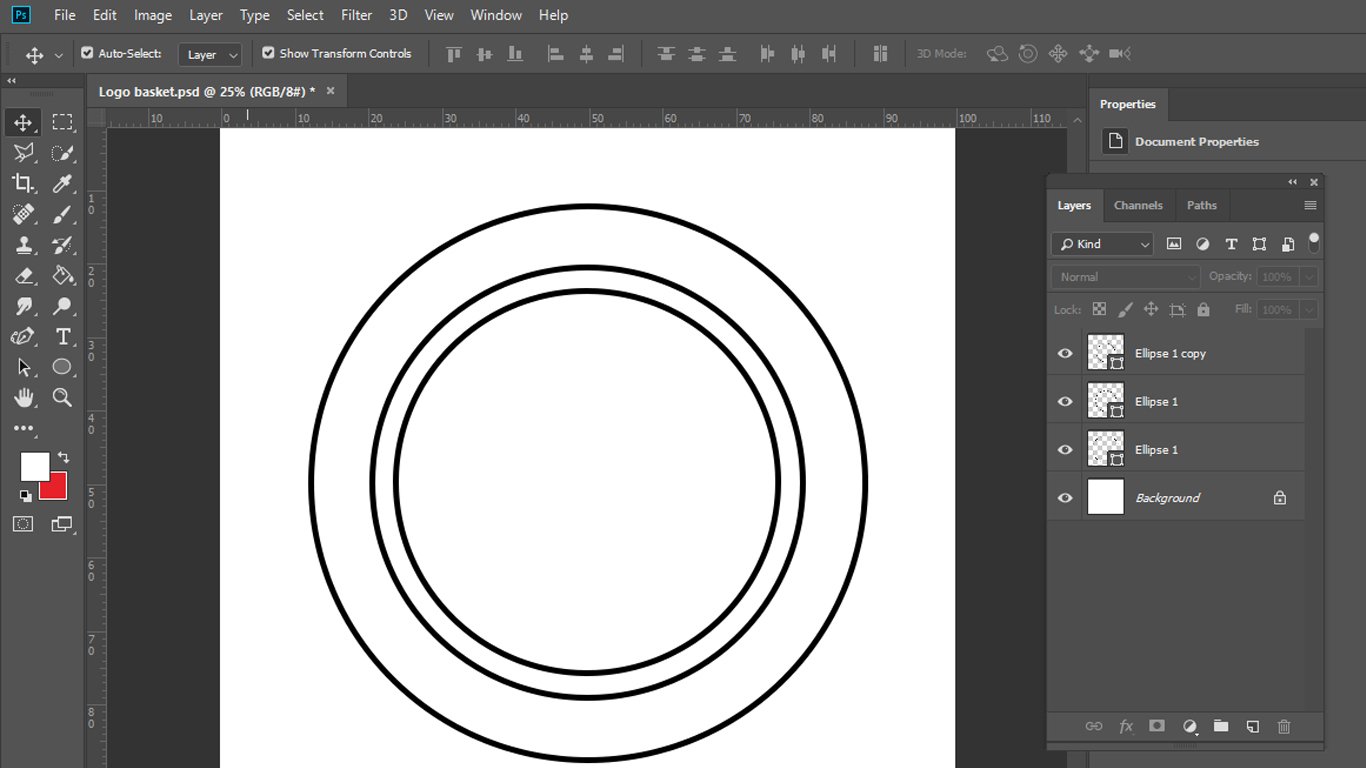
Task: Disable Show Transform Controls
Action: point(267,53)
